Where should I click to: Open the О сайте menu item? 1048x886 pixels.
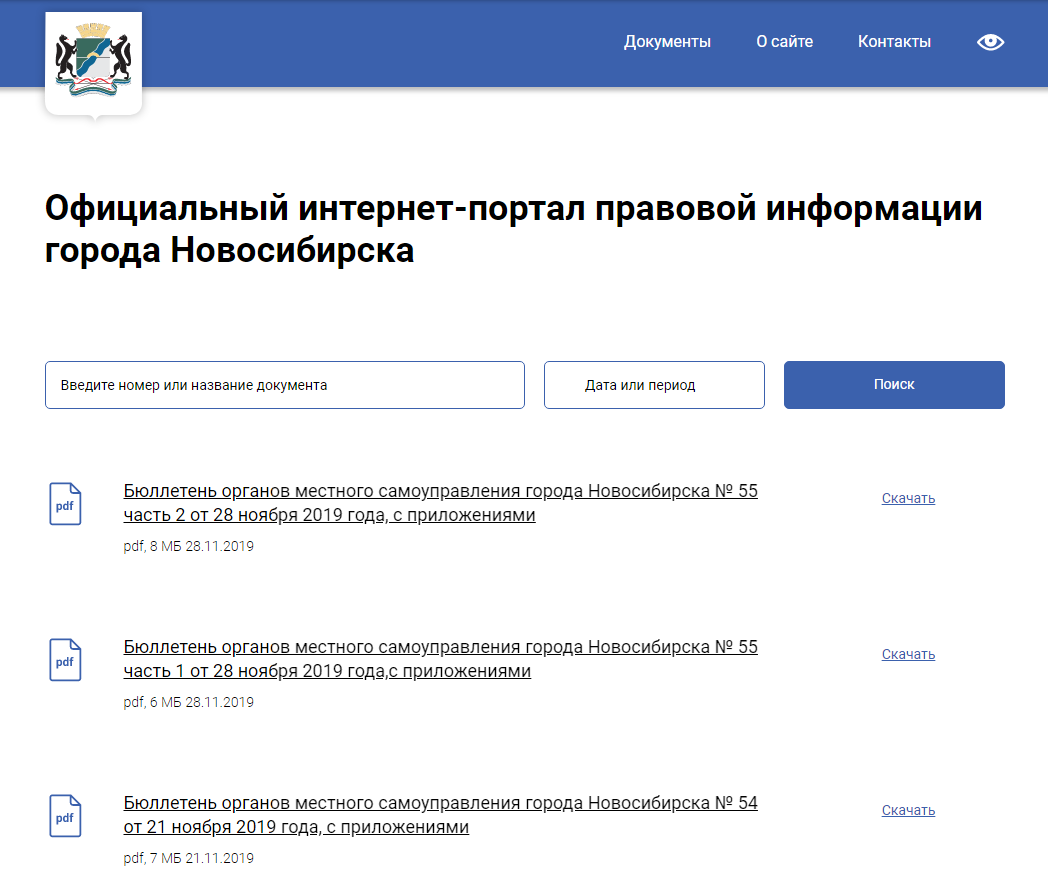pyautogui.click(x=784, y=42)
